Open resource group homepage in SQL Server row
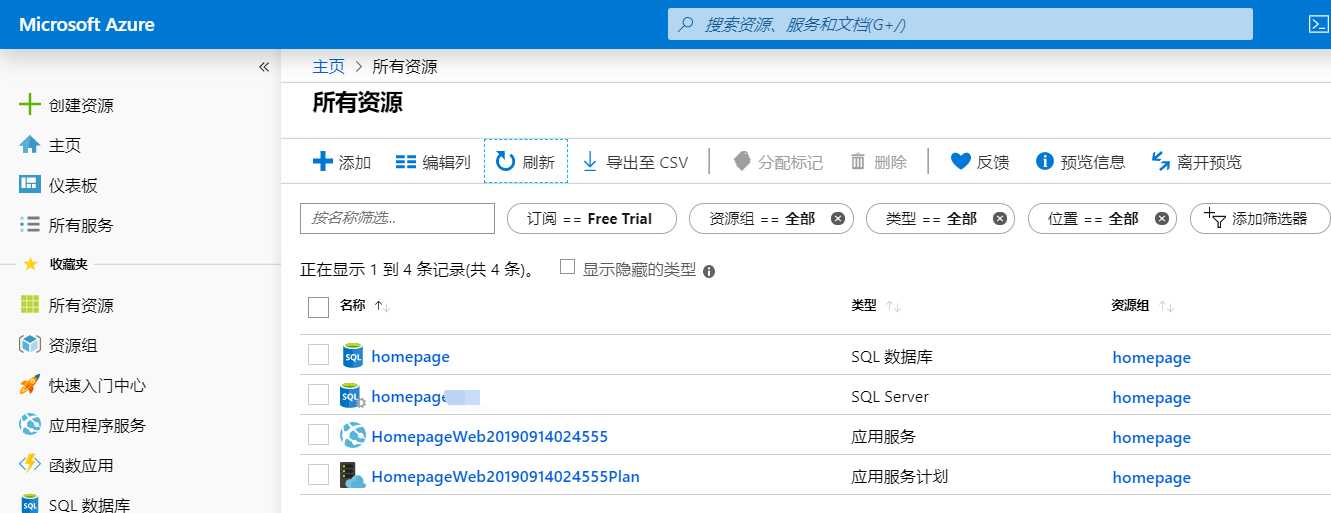This screenshot has height=513, width=1331. point(1152,397)
